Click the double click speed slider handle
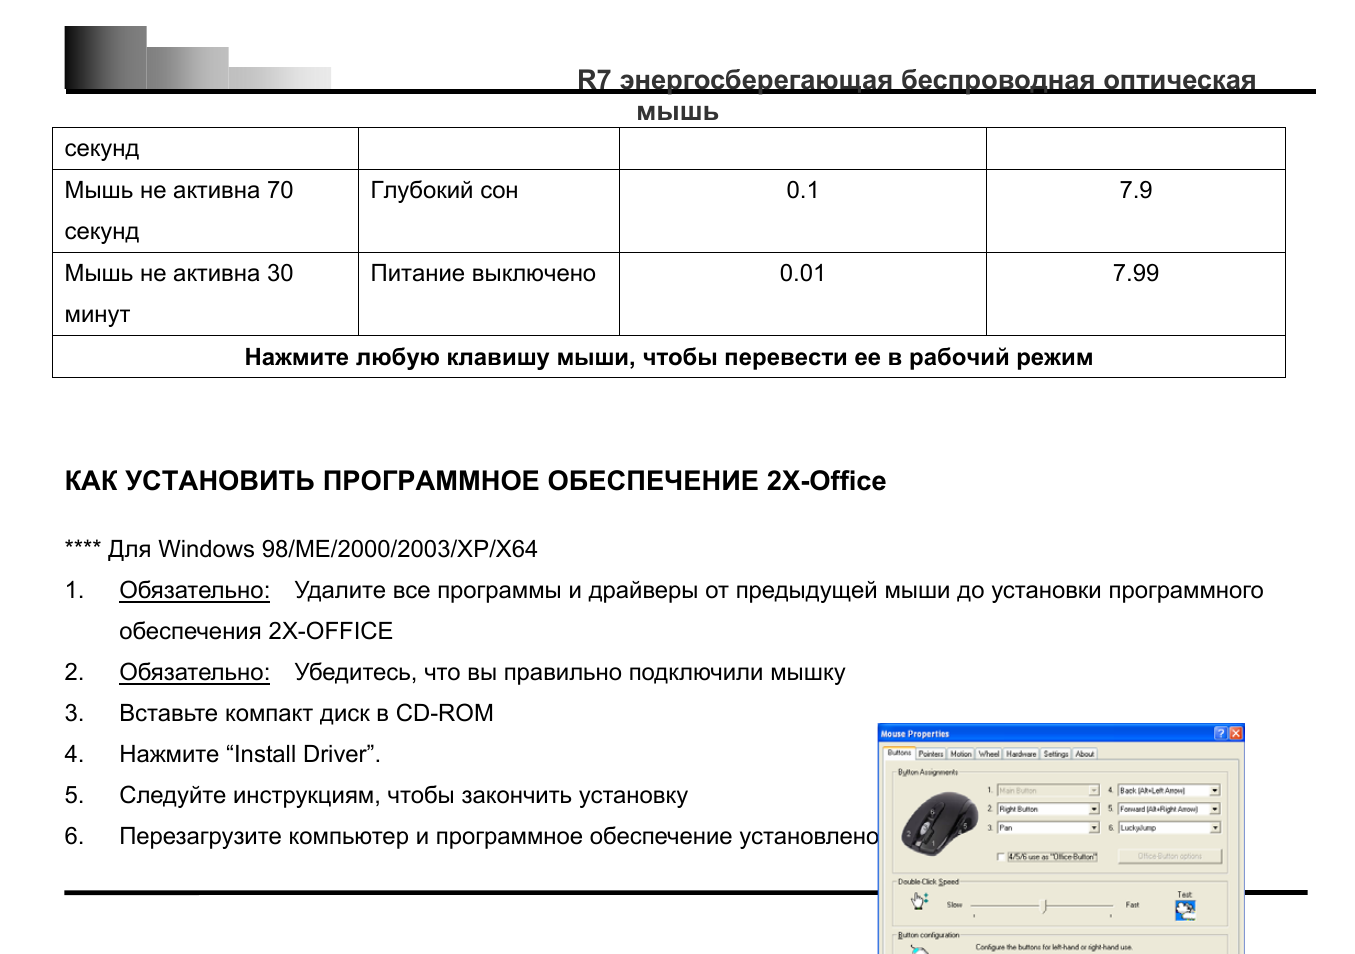This screenshot has width=1355, height=954. (1044, 906)
